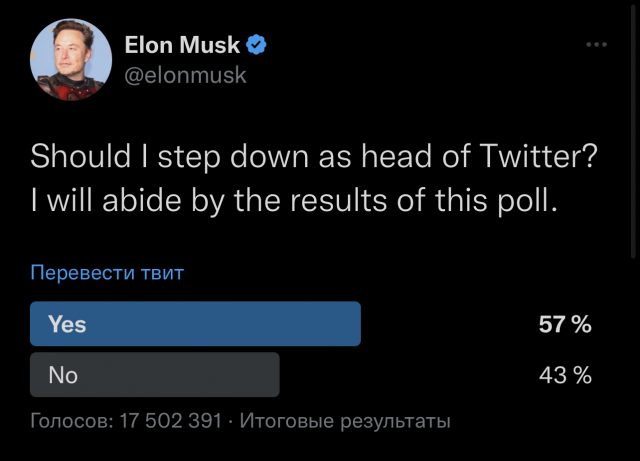The height and width of the screenshot is (461, 640).
Task: Click the blue verified checkmark badge
Action: (256, 44)
